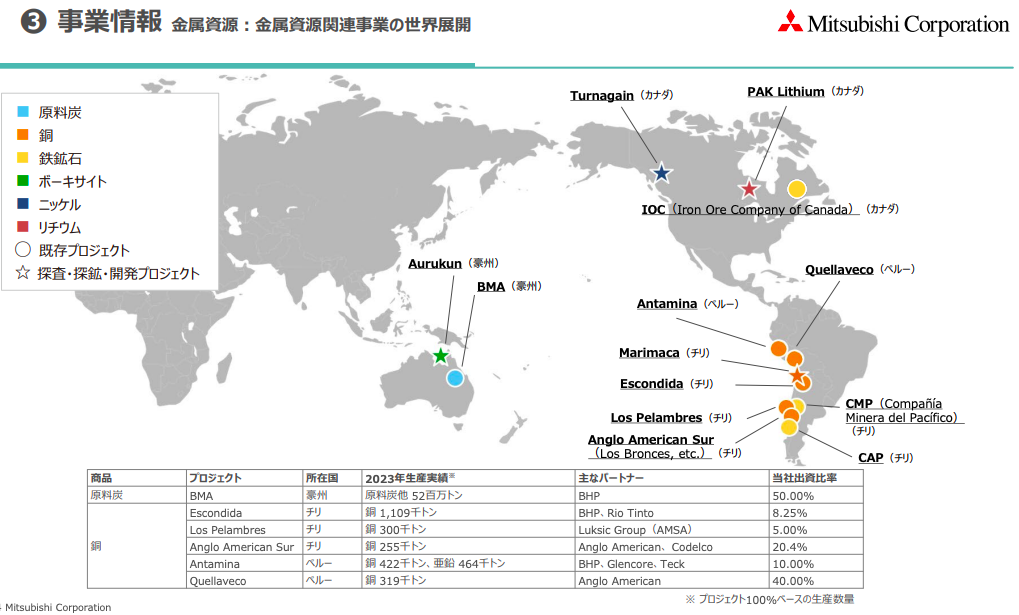Screen dimensions: 1019x615
Task: Click the hollow circle 既存プロジェクト legend symbol
Action: click(23, 250)
